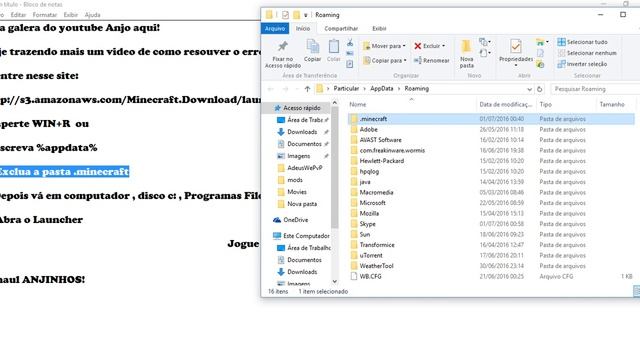The image size is (640, 360).
Task: Click the Edit icon in Abrir group
Action: pyautogui.click(x=540, y=53)
